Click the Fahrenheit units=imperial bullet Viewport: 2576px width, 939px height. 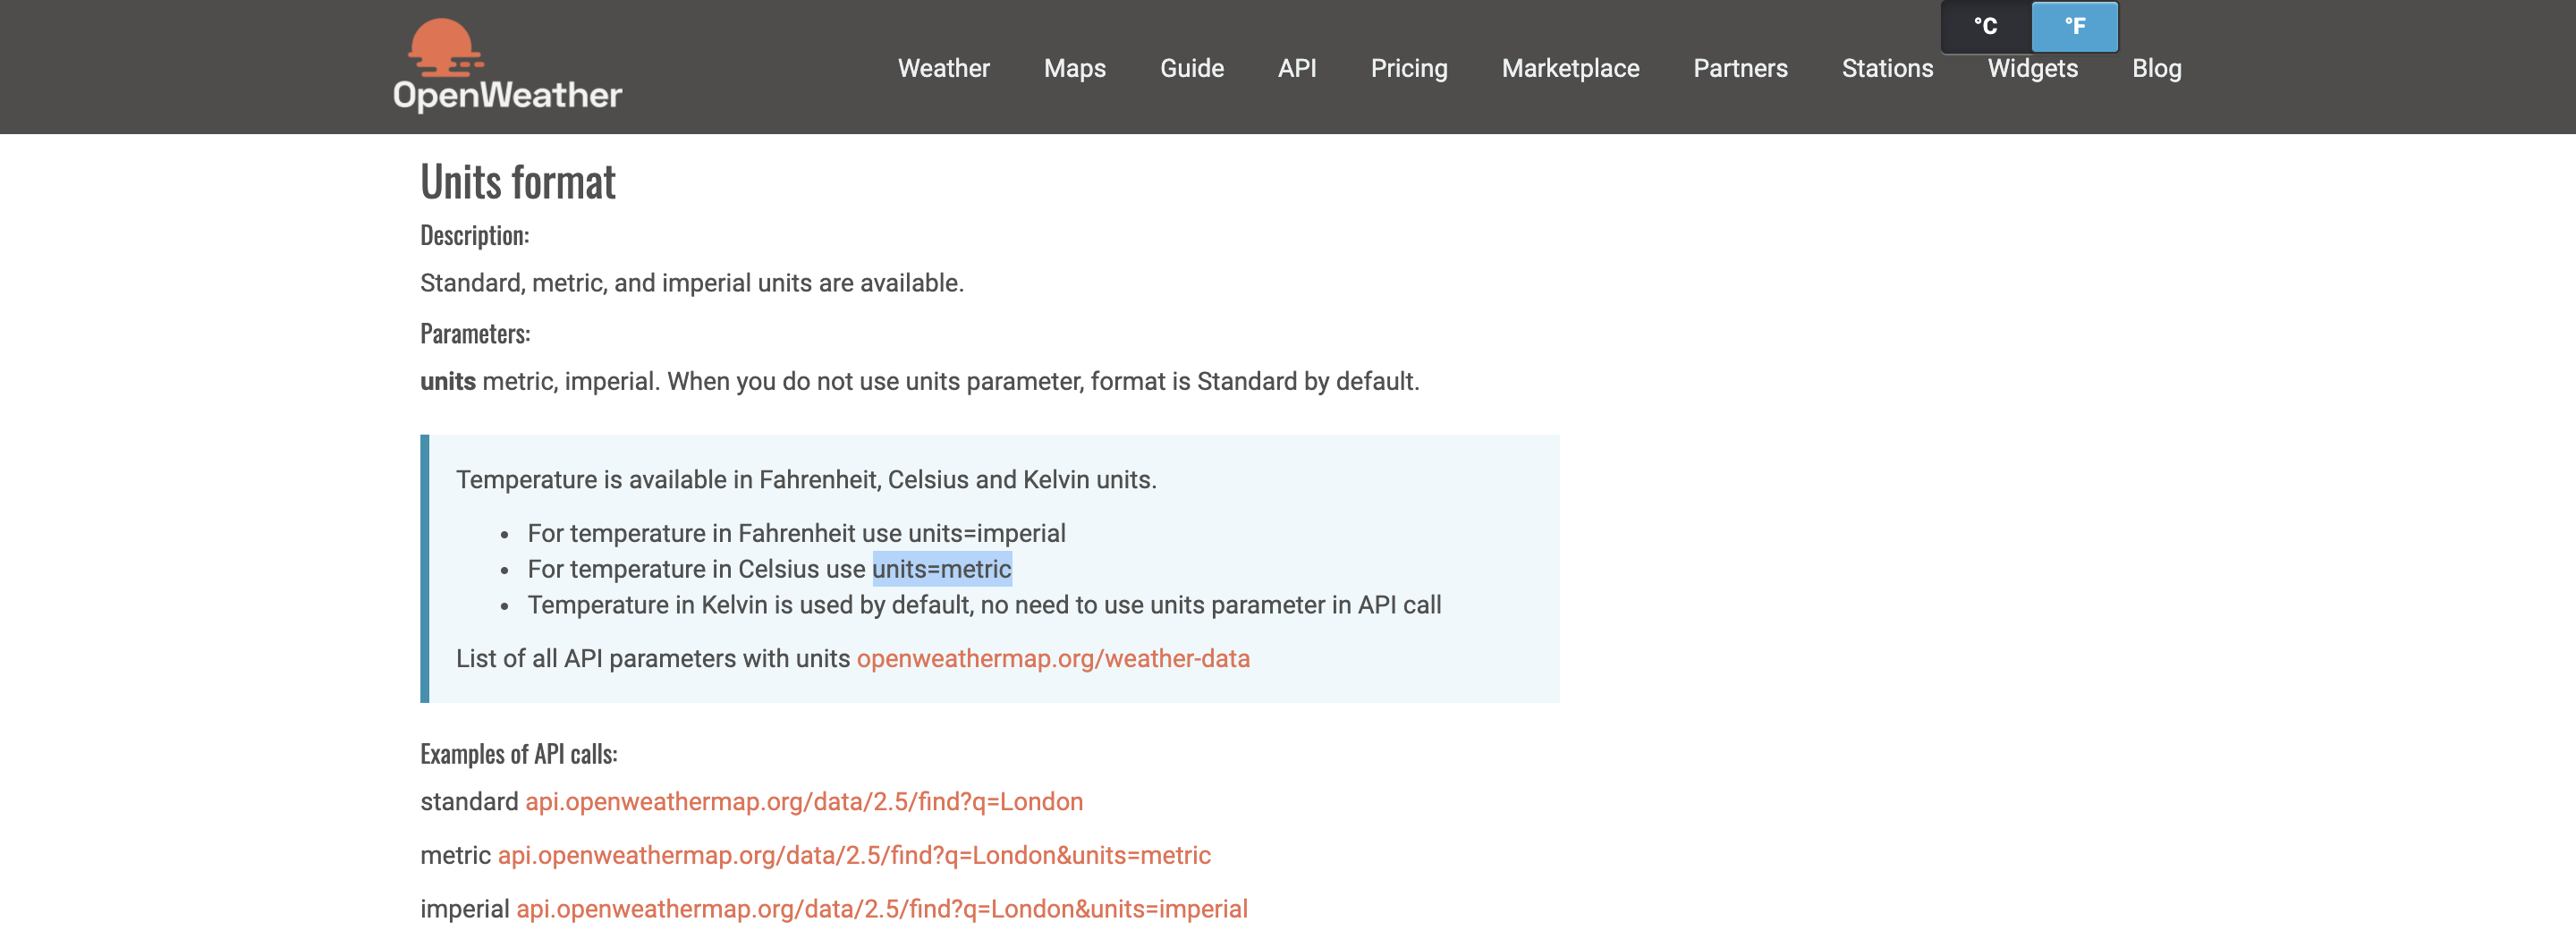pyautogui.click(x=796, y=533)
